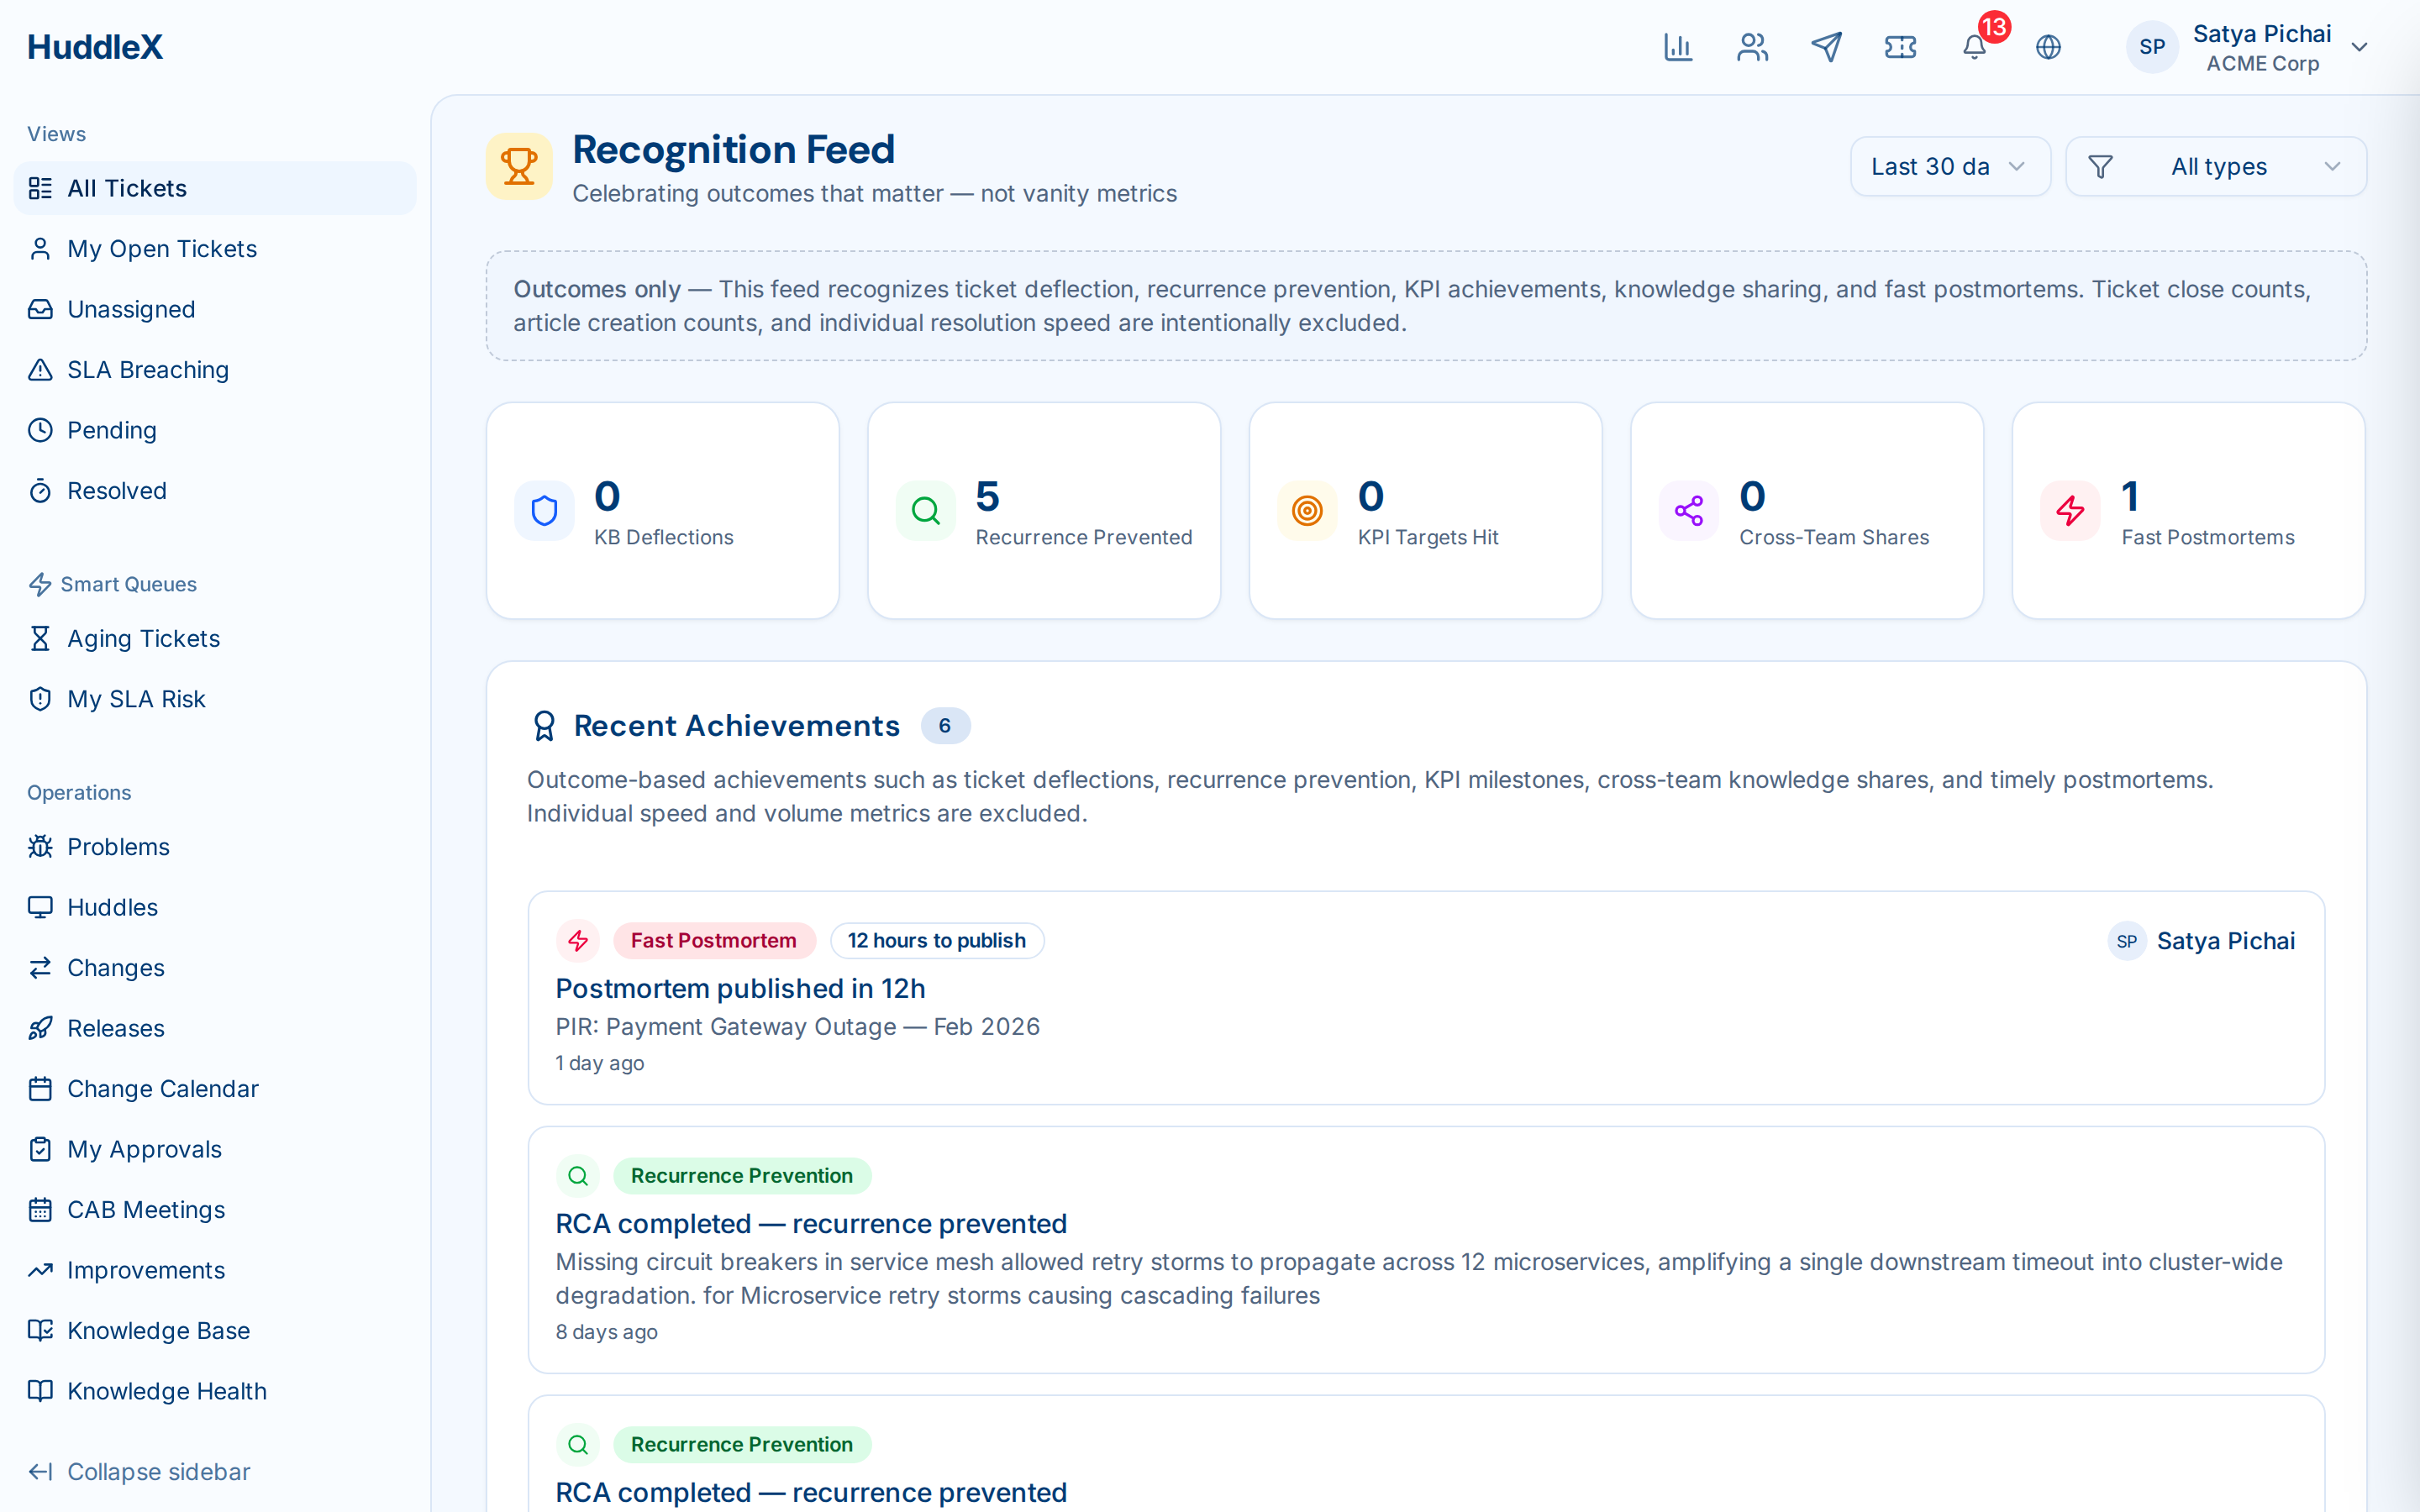Collapse the sidebar
Image resolution: width=2420 pixels, height=1512 pixels.
139,1471
